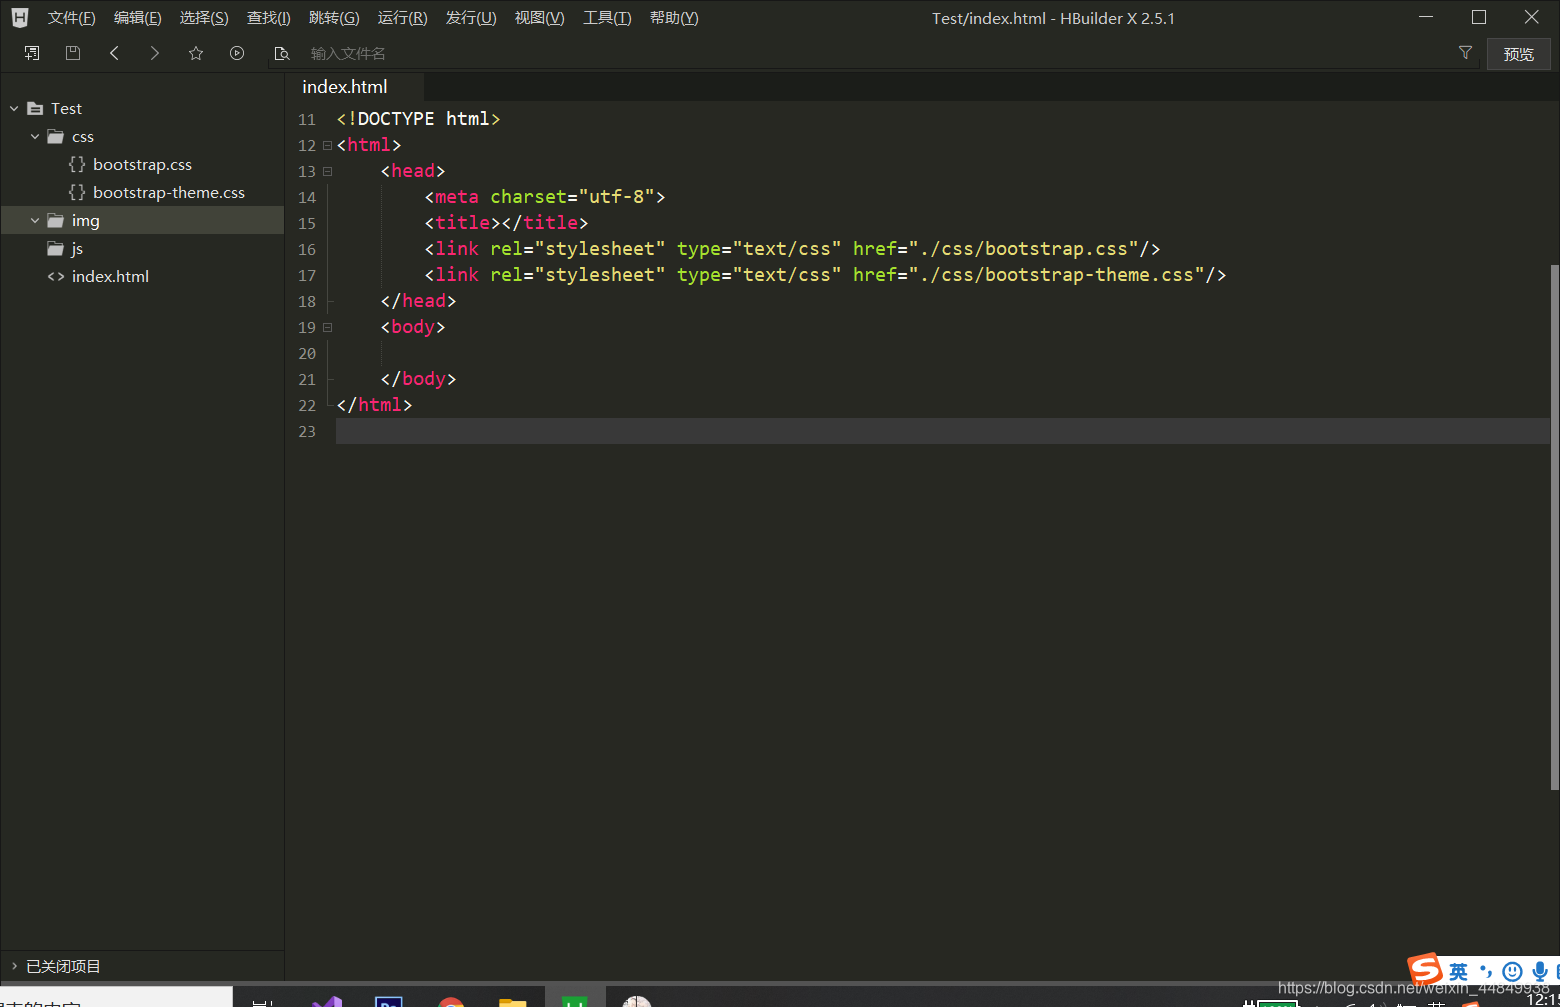Click the bootstrap-theme.css link href line
Image resolution: width=1560 pixels, height=1007 pixels.
[825, 275]
